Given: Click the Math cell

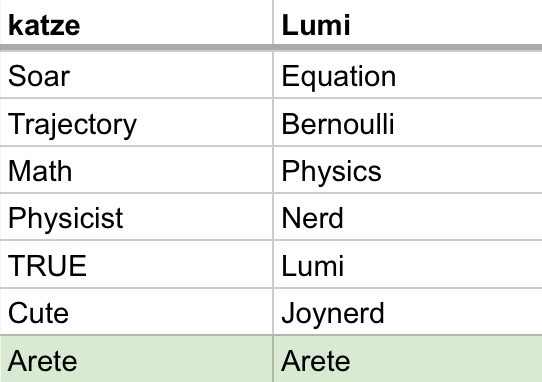Looking at the screenshot, I should 136,170.
